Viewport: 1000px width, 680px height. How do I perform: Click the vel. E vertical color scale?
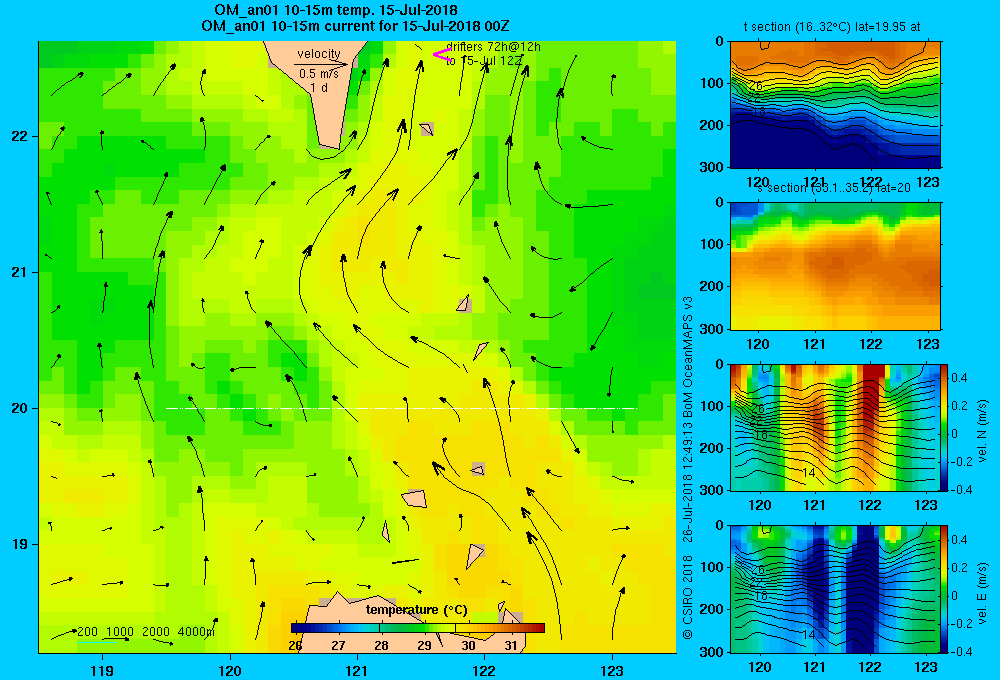(945, 589)
